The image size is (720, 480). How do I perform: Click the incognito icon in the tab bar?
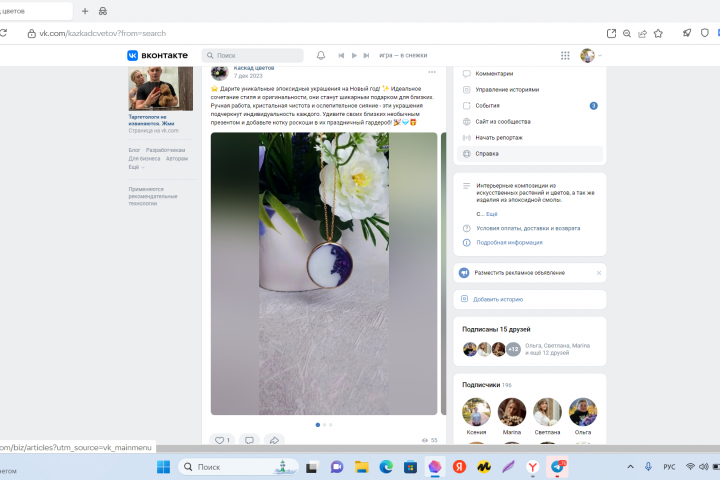click(x=103, y=11)
